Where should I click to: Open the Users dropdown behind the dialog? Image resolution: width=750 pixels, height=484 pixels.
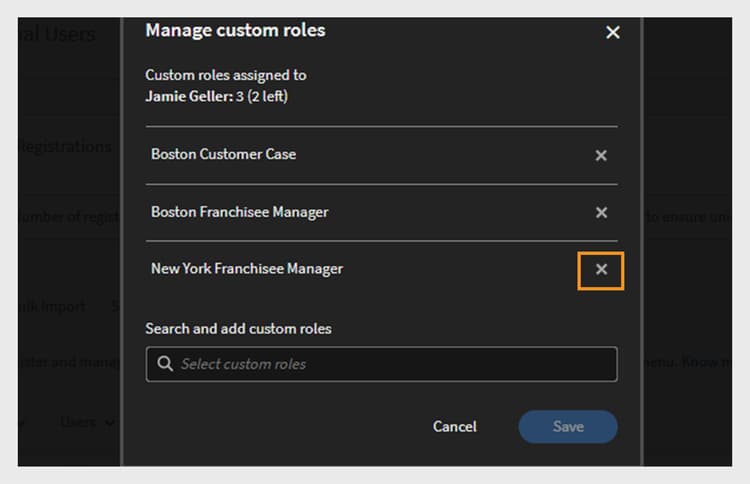(x=80, y=423)
